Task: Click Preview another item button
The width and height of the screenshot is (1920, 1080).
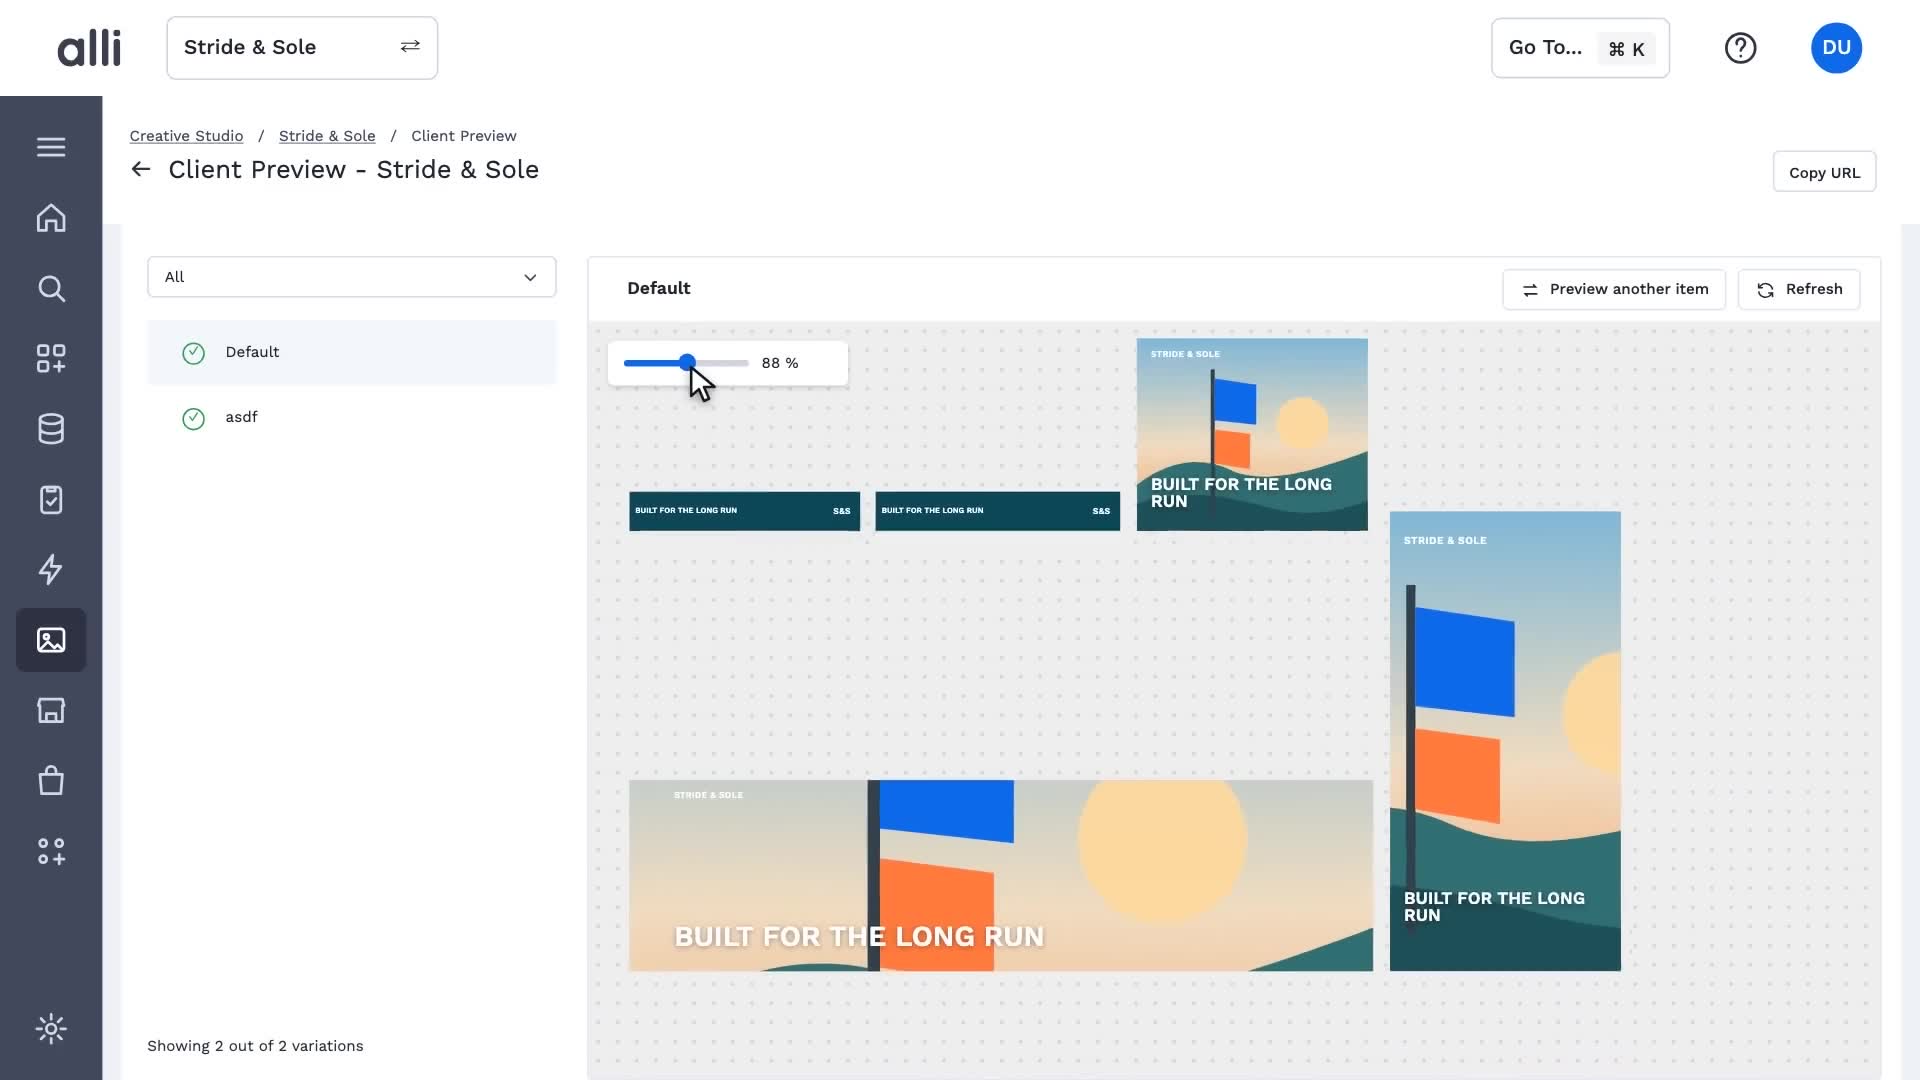Action: (1614, 289)
